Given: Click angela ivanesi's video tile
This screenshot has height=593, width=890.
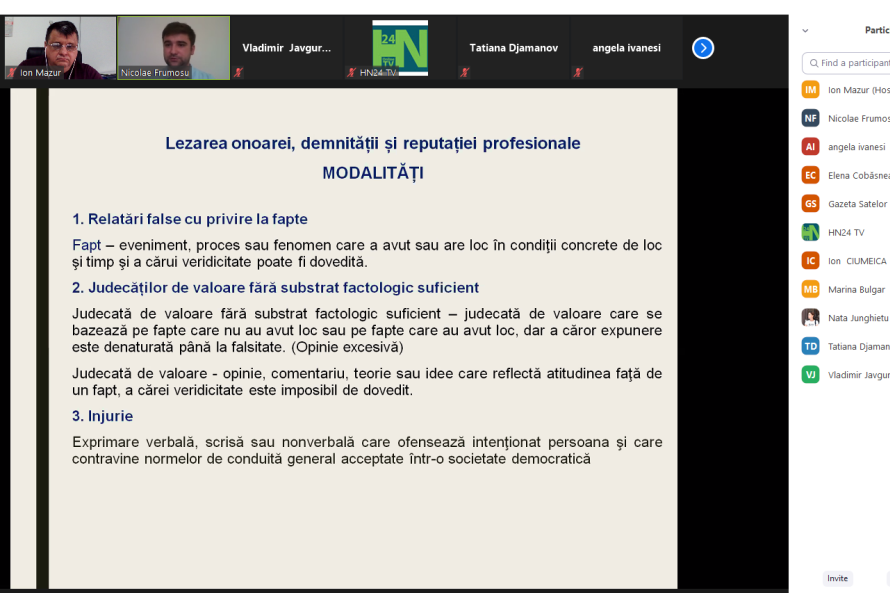Looking at the screenshot, I should point(626,48).
